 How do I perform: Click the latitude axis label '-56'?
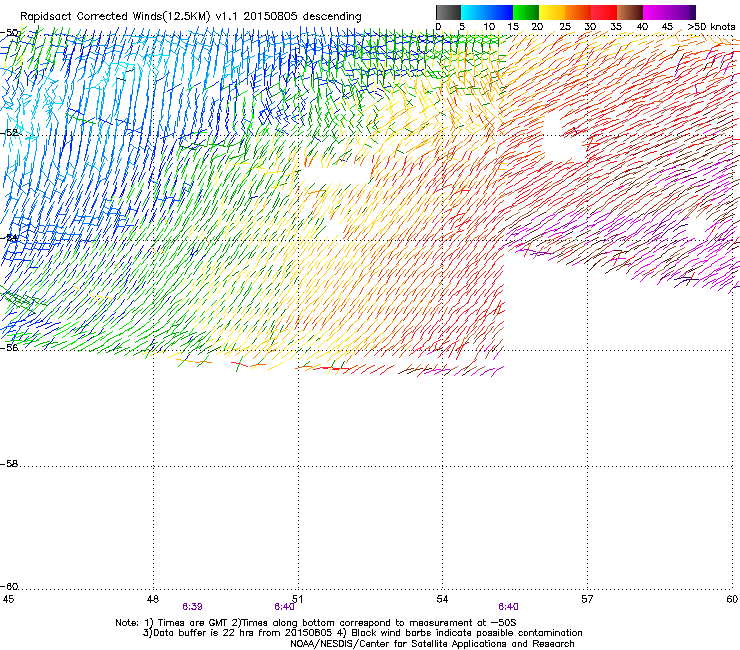coord(10,348)
